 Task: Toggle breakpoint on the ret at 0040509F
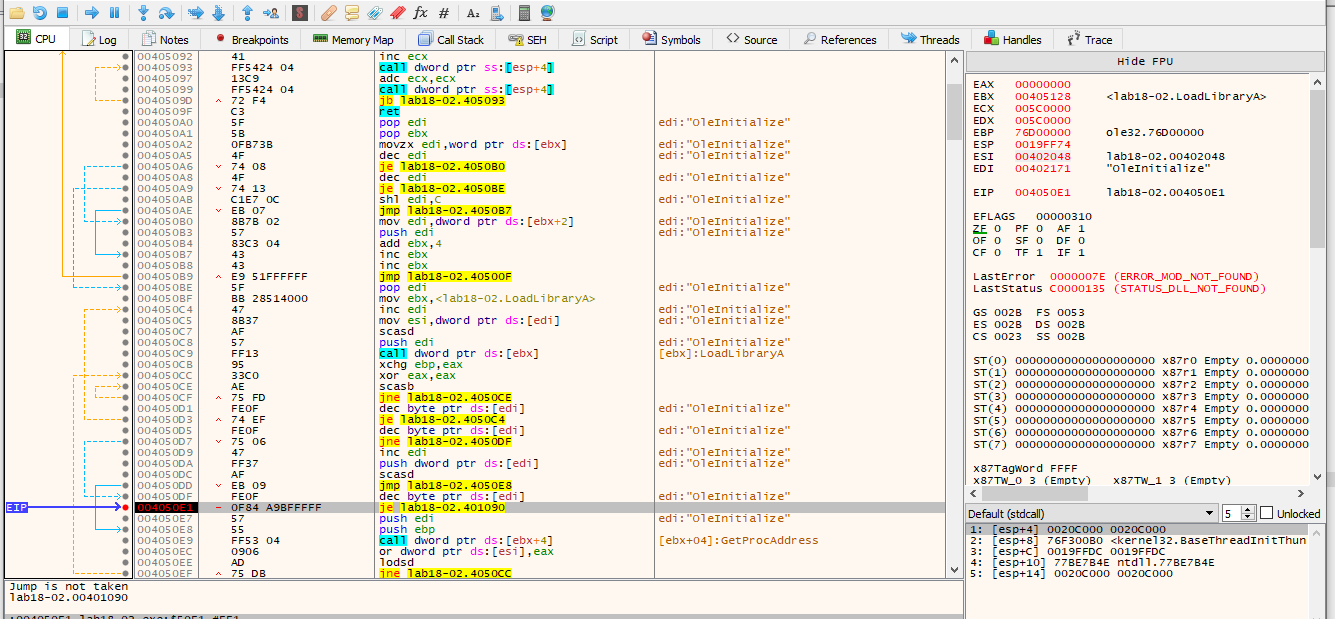tap(126, 112)
